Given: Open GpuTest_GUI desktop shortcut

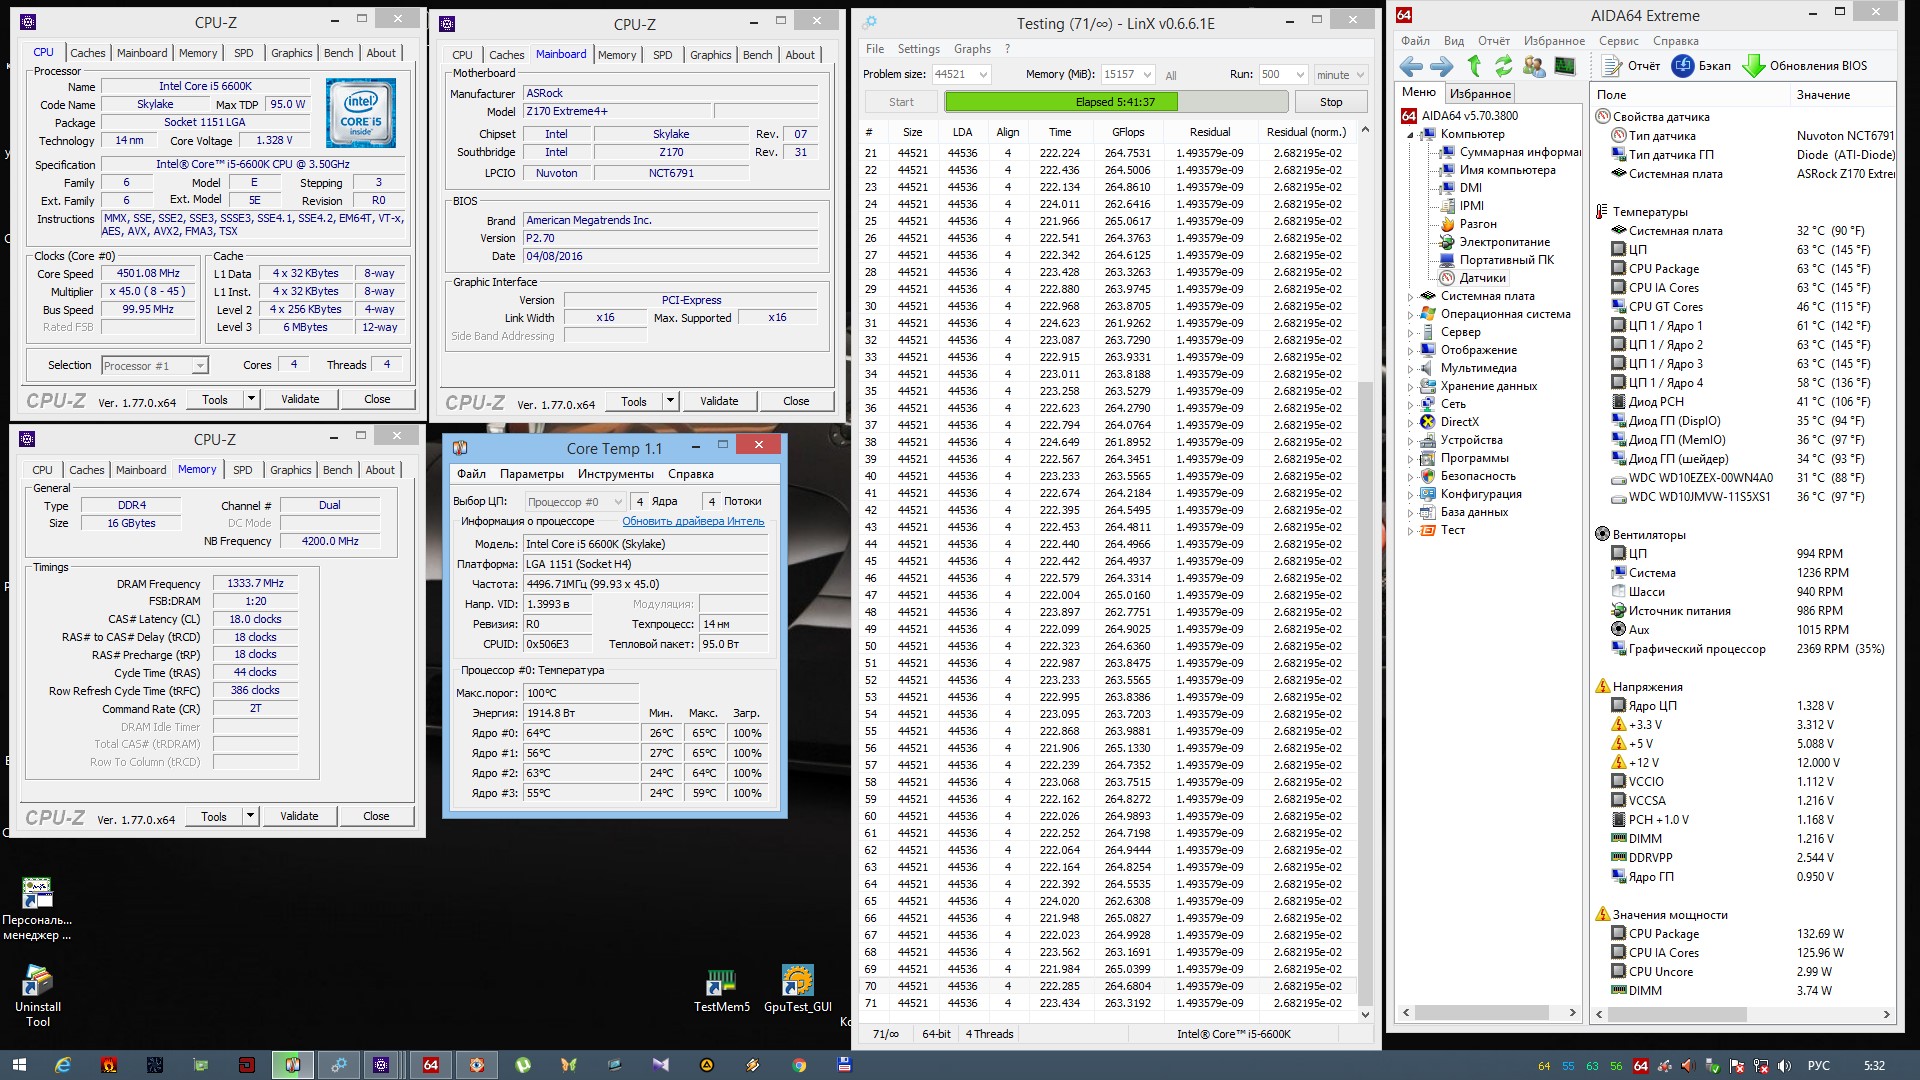Looking at the screenshot, I should pos(797,982).
